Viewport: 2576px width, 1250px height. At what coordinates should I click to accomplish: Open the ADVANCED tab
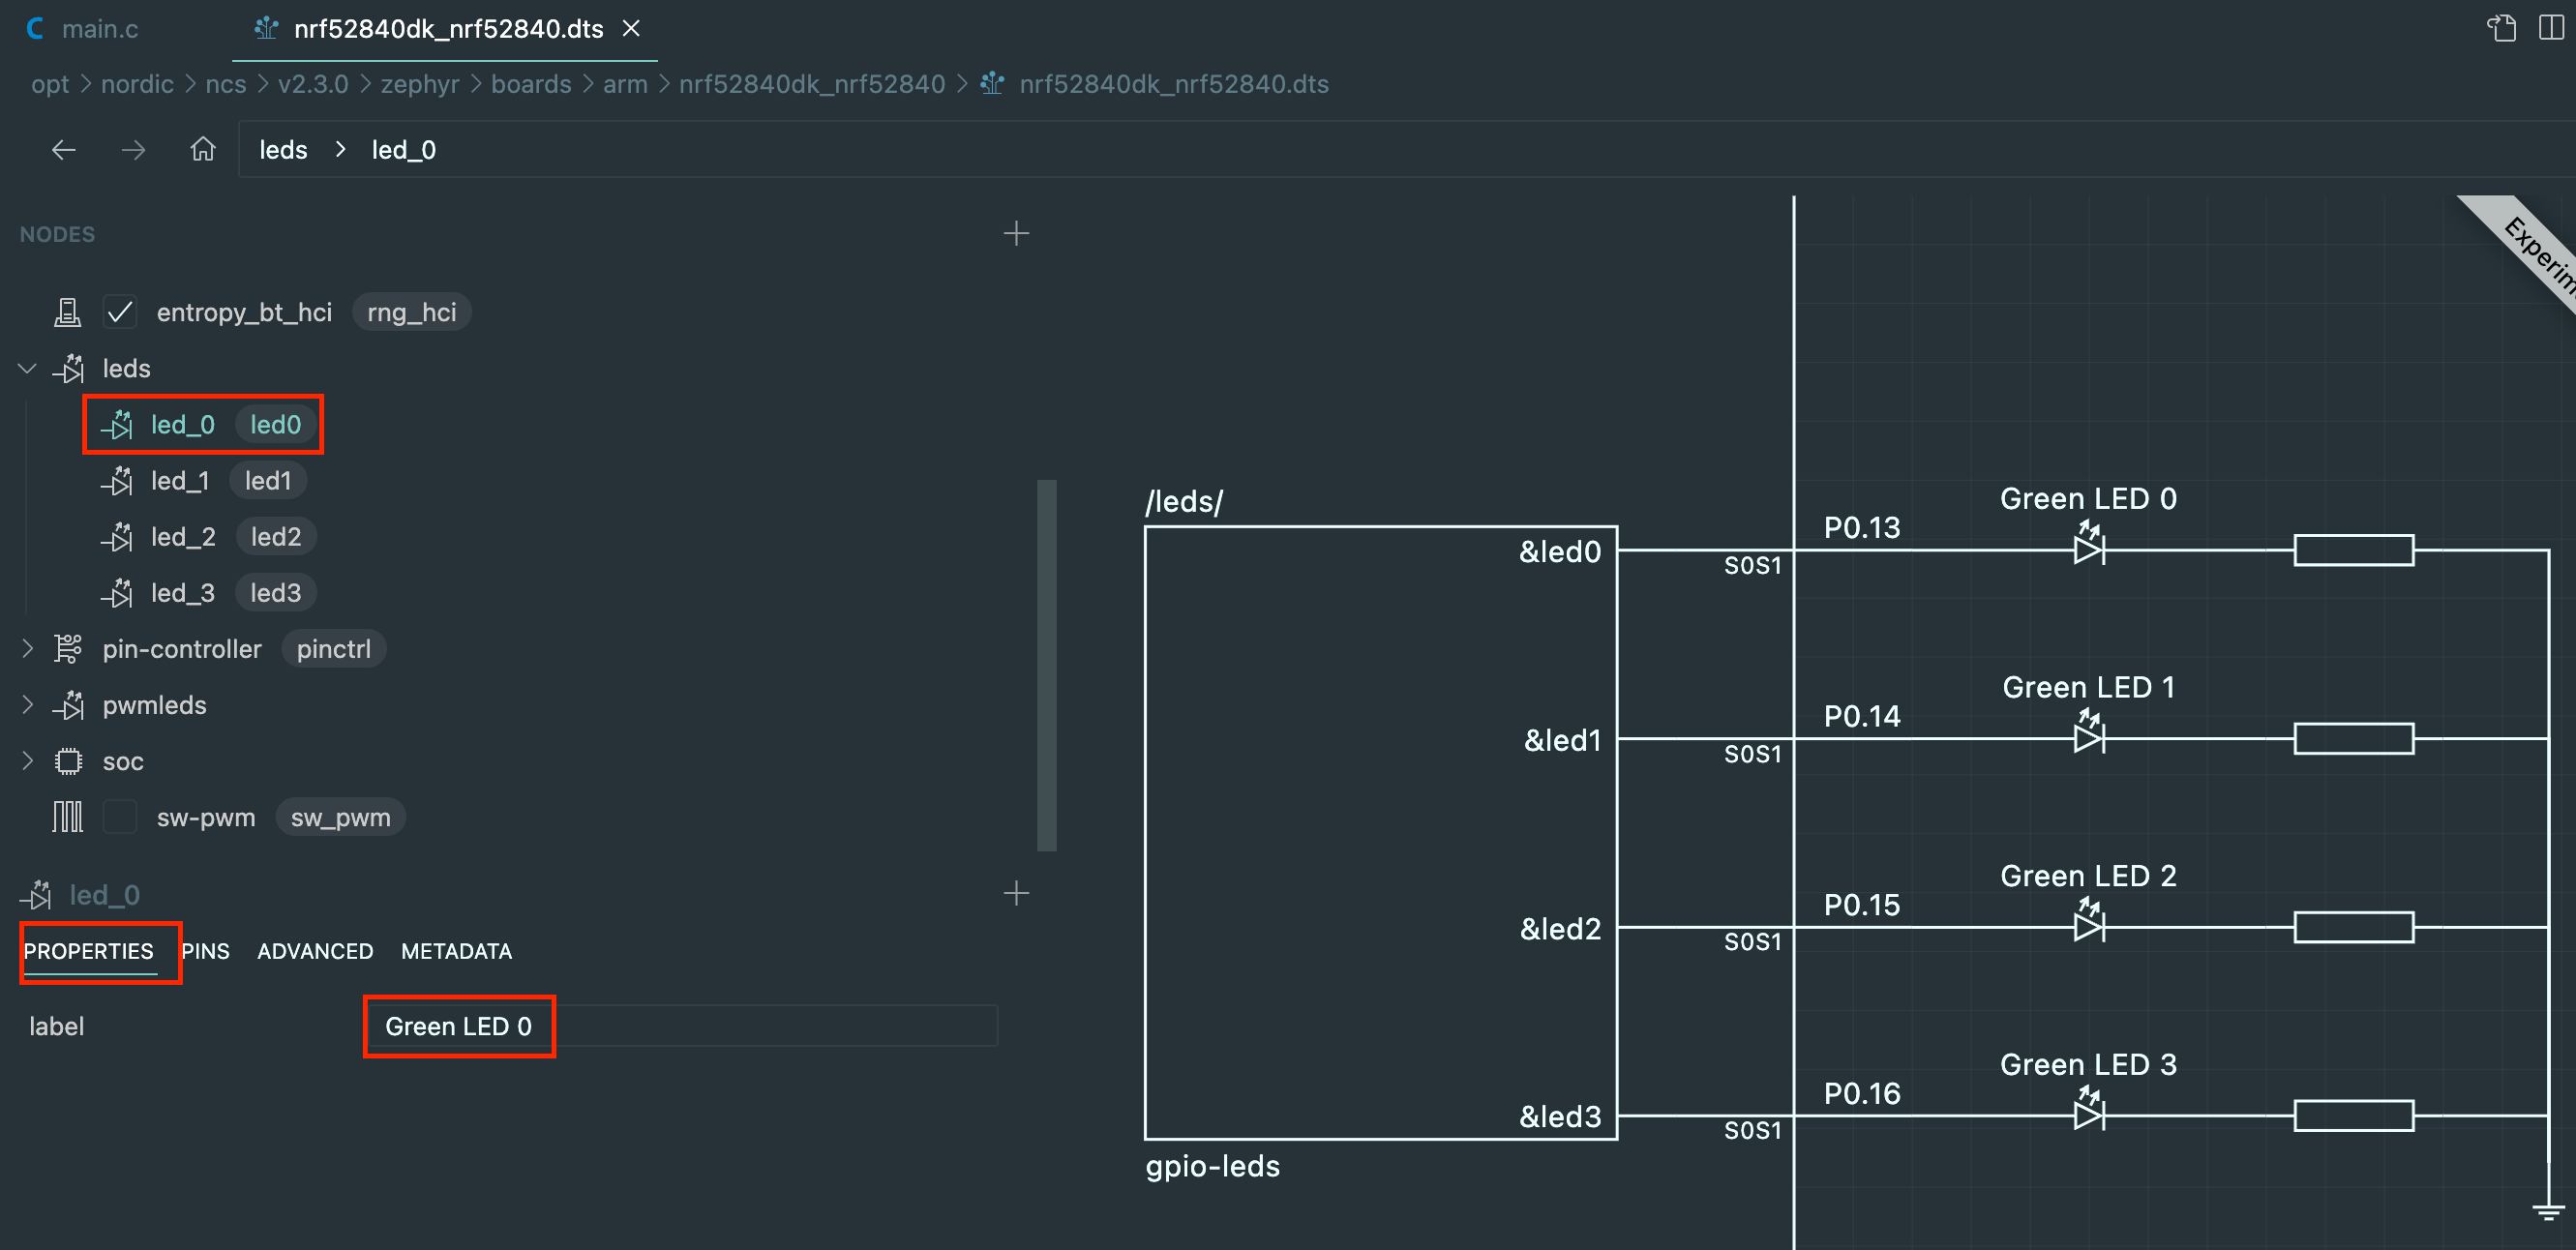[315, 951]
